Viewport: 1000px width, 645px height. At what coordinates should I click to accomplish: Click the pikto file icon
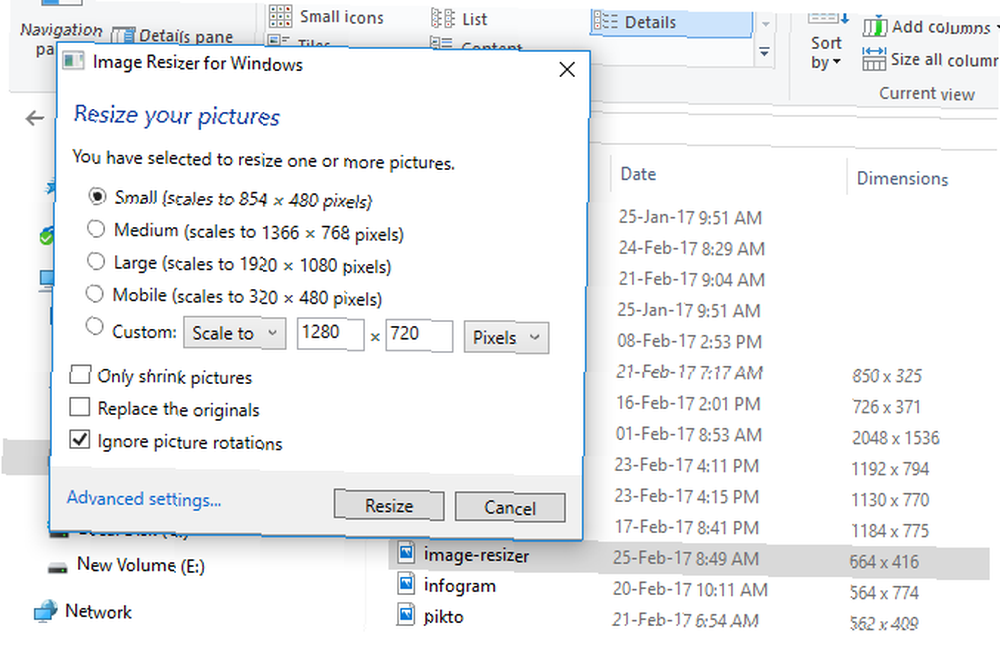pyautogui.click(x=406, y=614)
